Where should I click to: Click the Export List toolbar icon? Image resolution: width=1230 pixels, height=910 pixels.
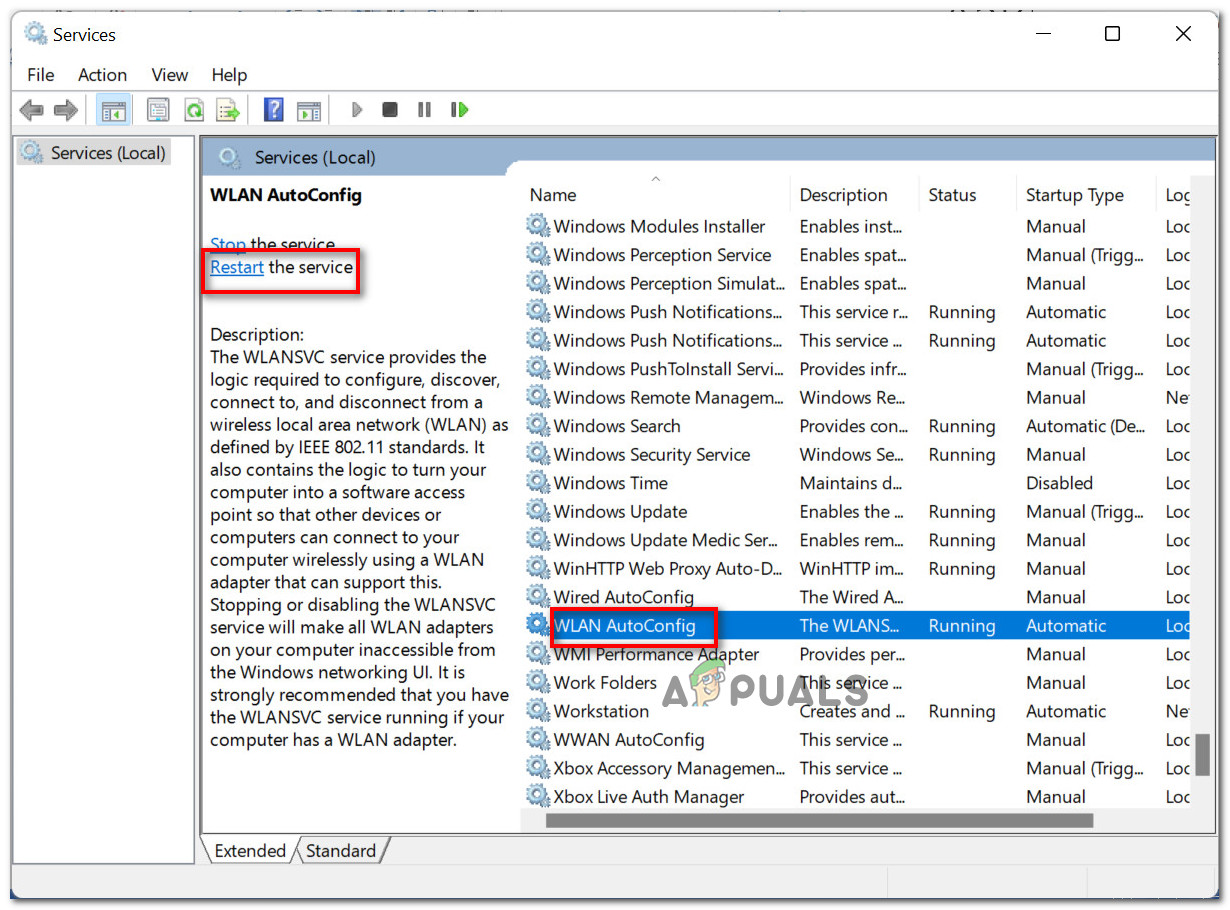point(228,110)
